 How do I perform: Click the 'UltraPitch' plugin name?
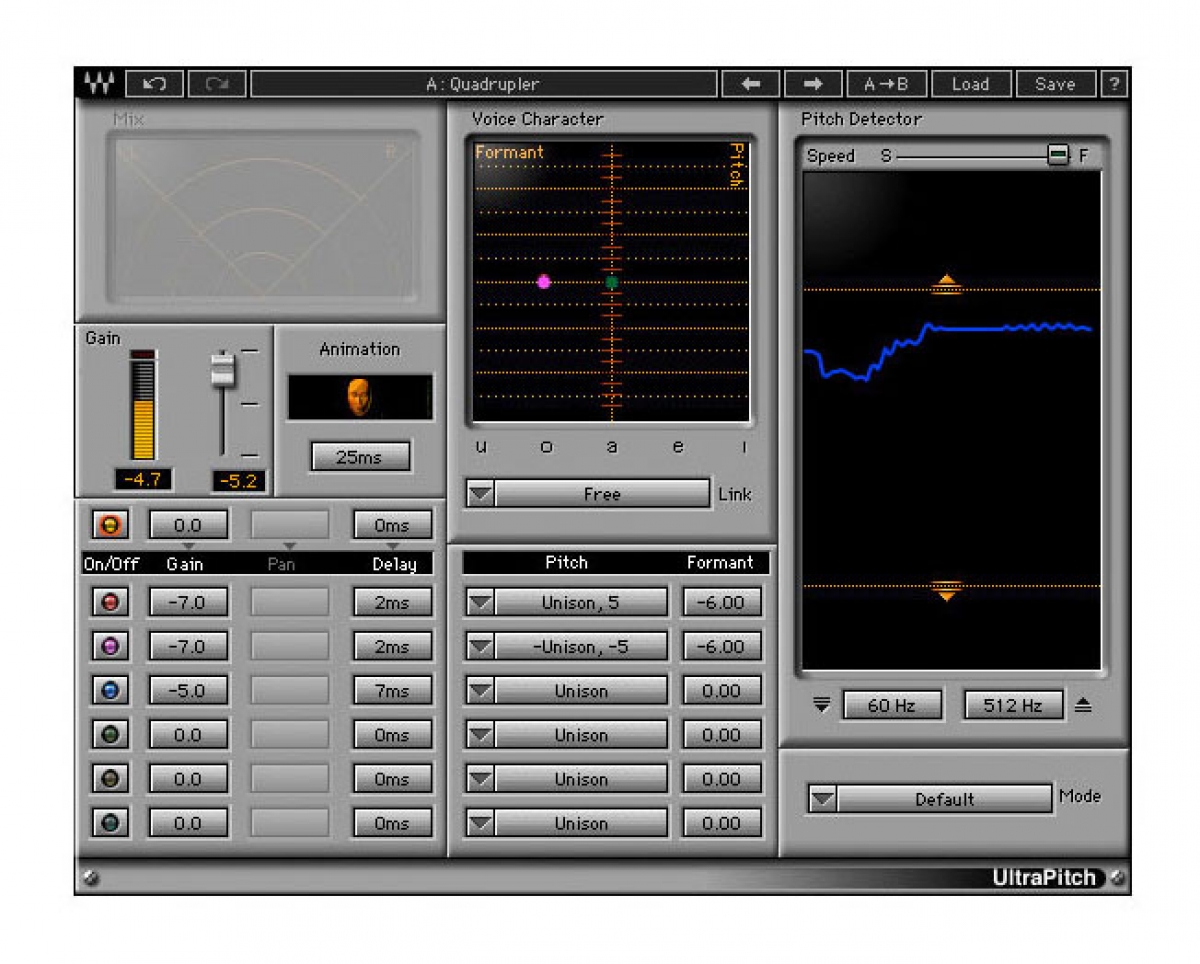(x=1044, y=878)
